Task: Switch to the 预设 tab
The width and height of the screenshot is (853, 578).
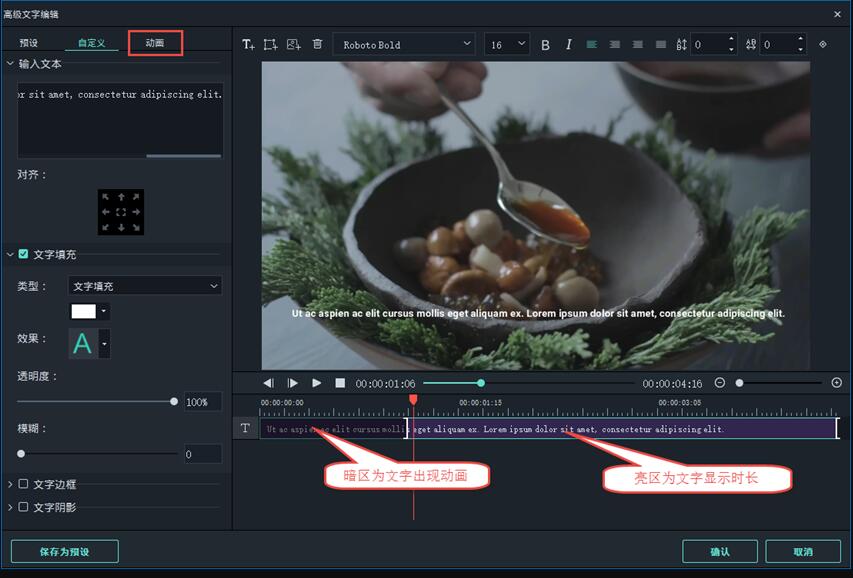Action: tap(29, 43)
